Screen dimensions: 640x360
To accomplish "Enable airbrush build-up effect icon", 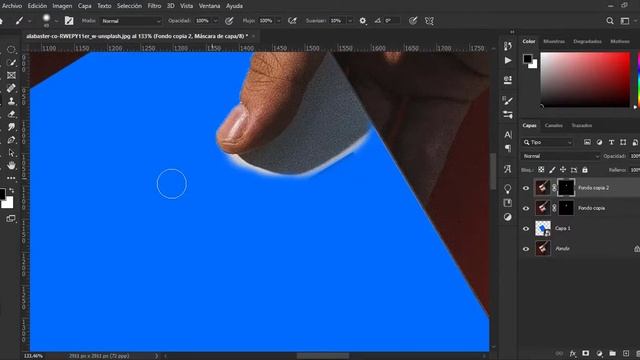I will (x=292, y=20).
